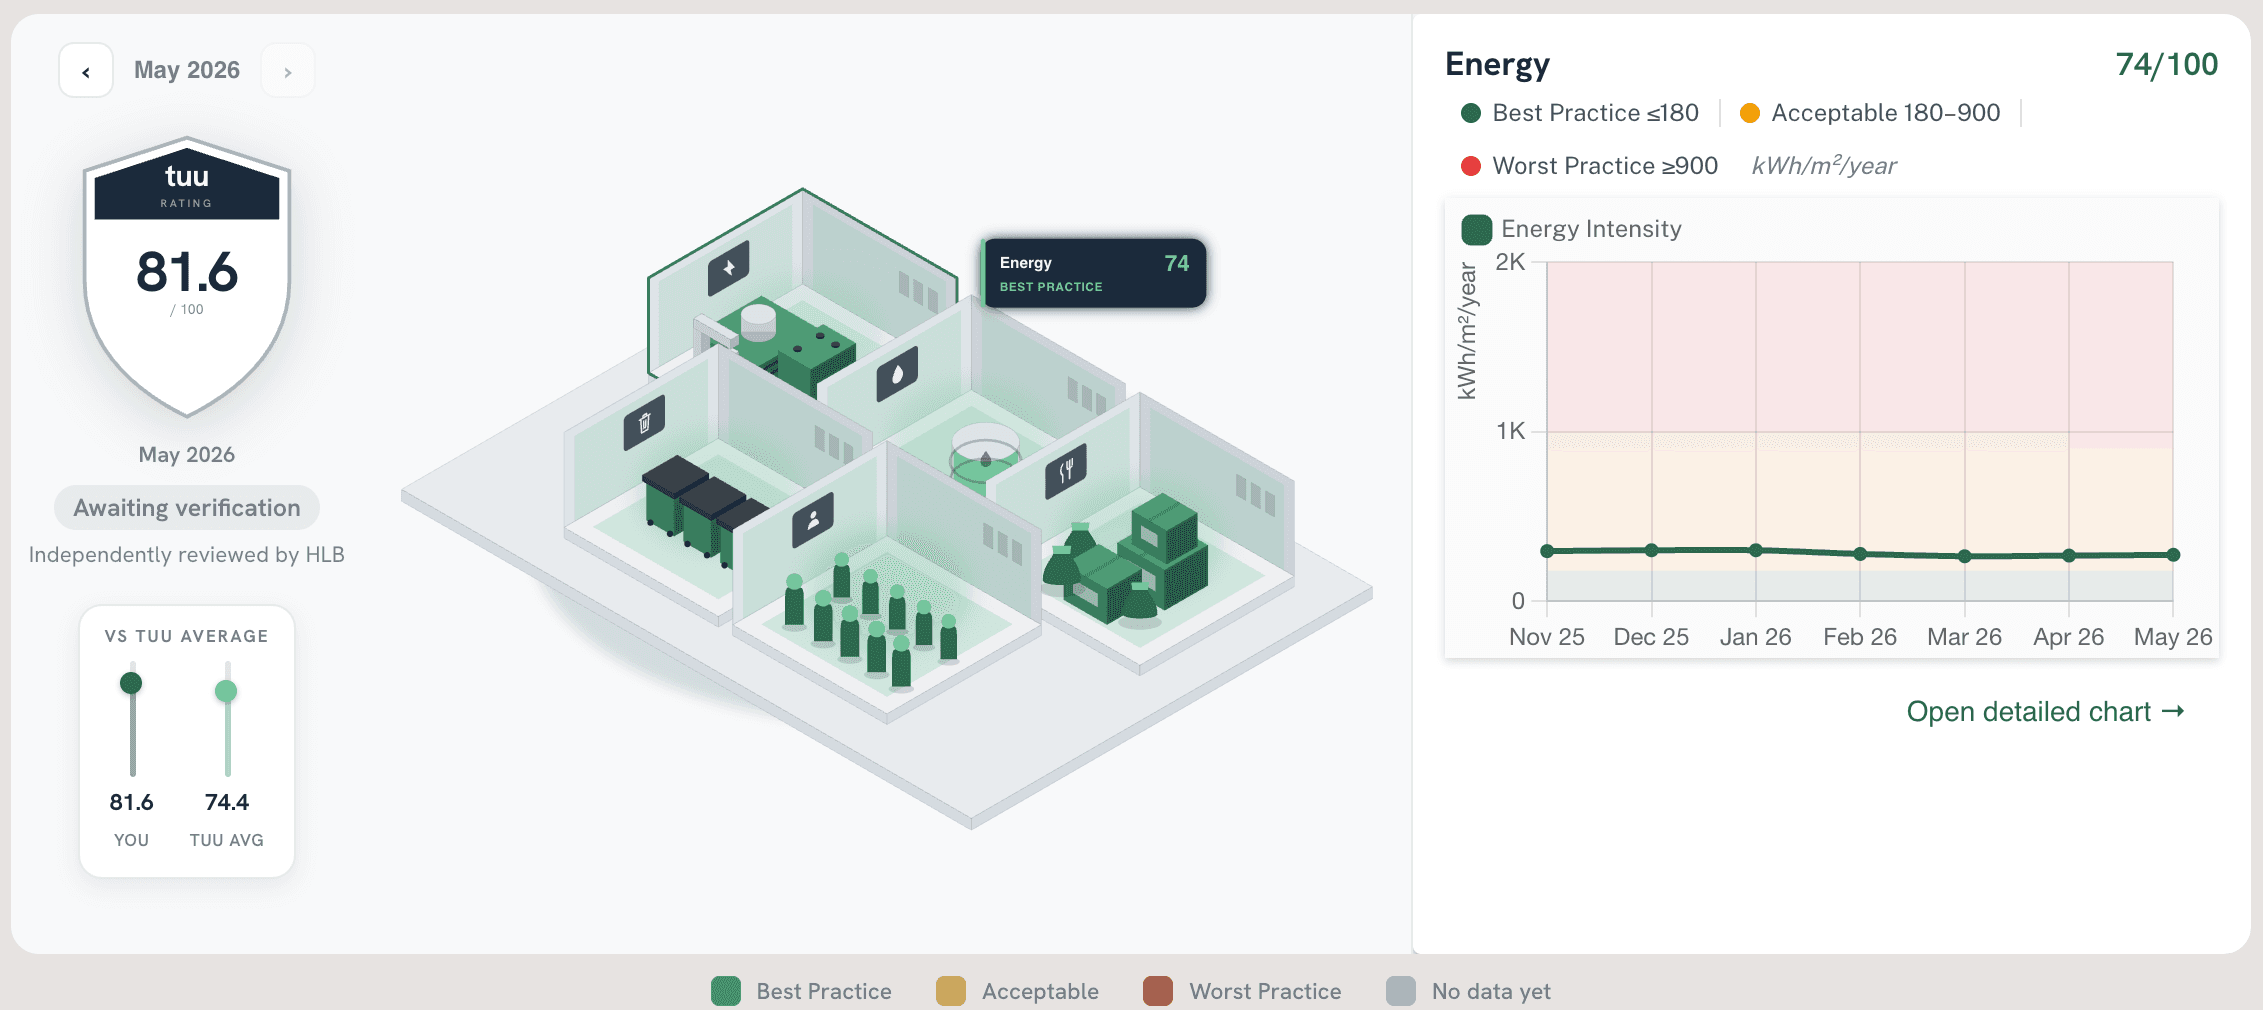Click the orange Acceptable 180–900 dot

point(1750,113)
